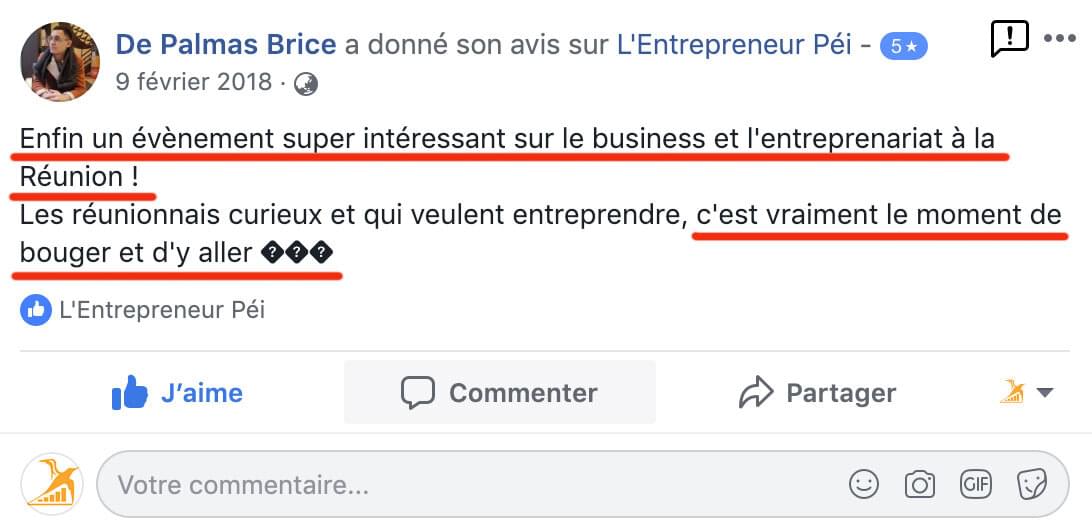Click the comment box page avatar
The height and width of the screenshot is (528, 1092).
click(51, 485)
